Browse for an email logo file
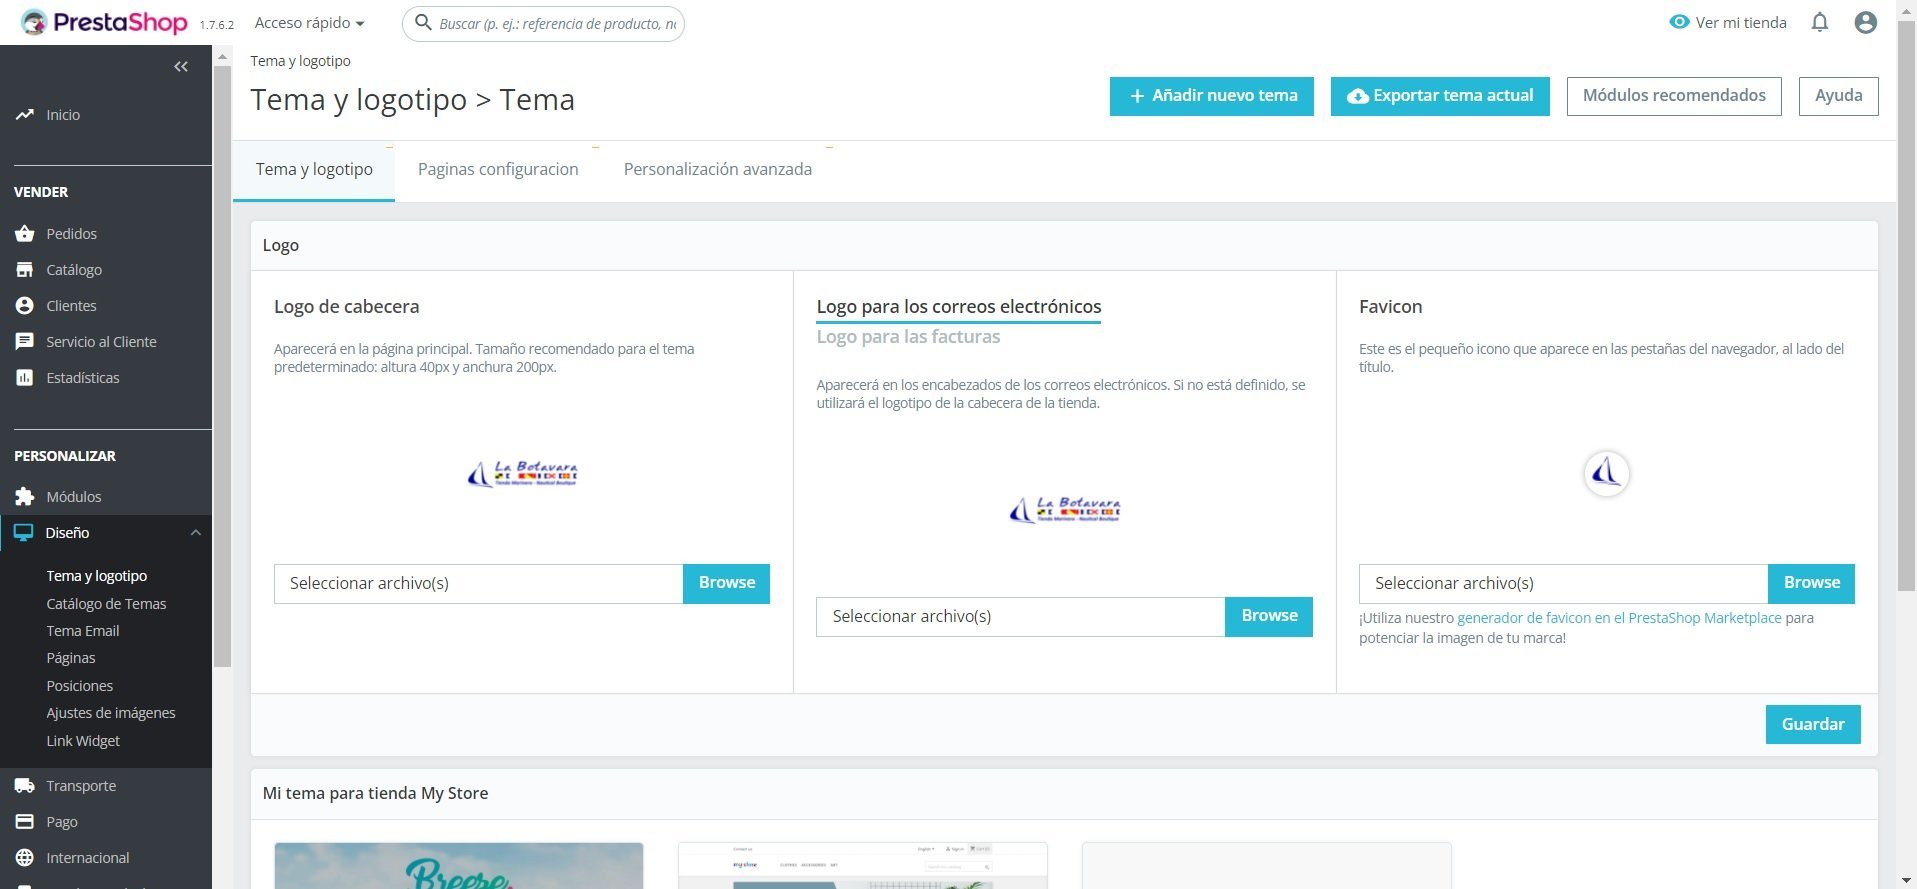Viewport: 1917px width, 889px height. (1269, 617)
